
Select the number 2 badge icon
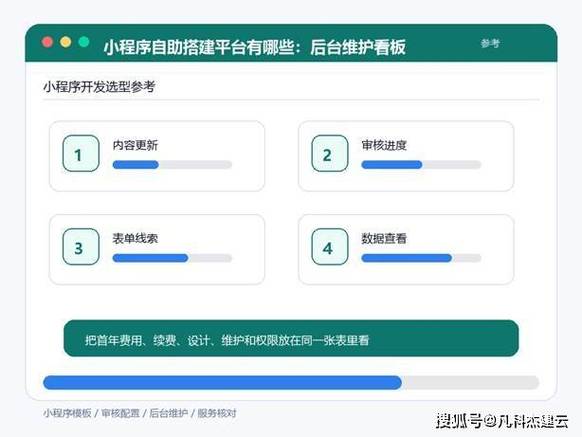330,153
